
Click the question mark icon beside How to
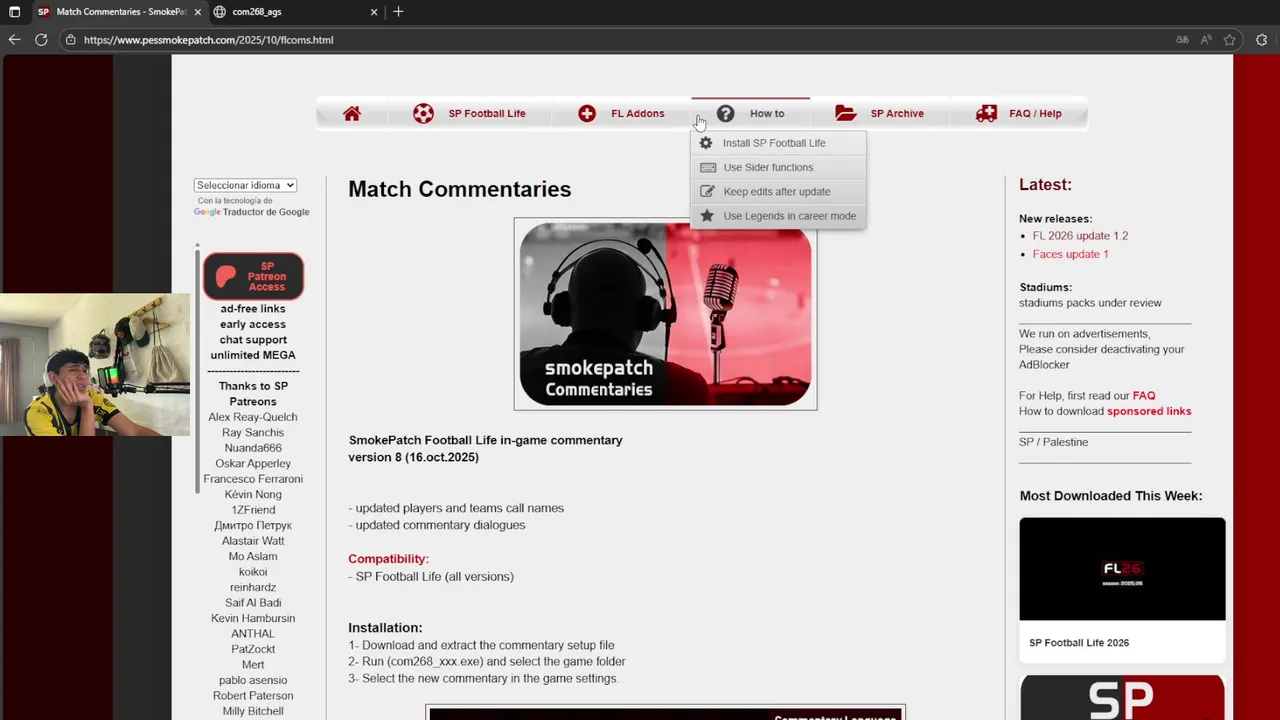(726, 114)
